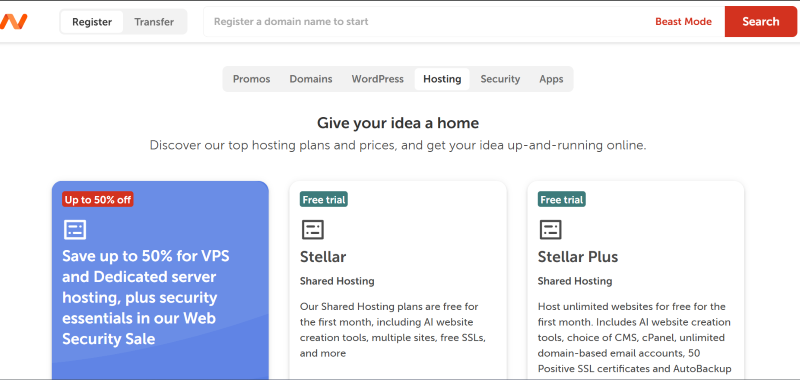Click the server icon on Stellar card
Viewport: 800px width, 380px height.
313,230
